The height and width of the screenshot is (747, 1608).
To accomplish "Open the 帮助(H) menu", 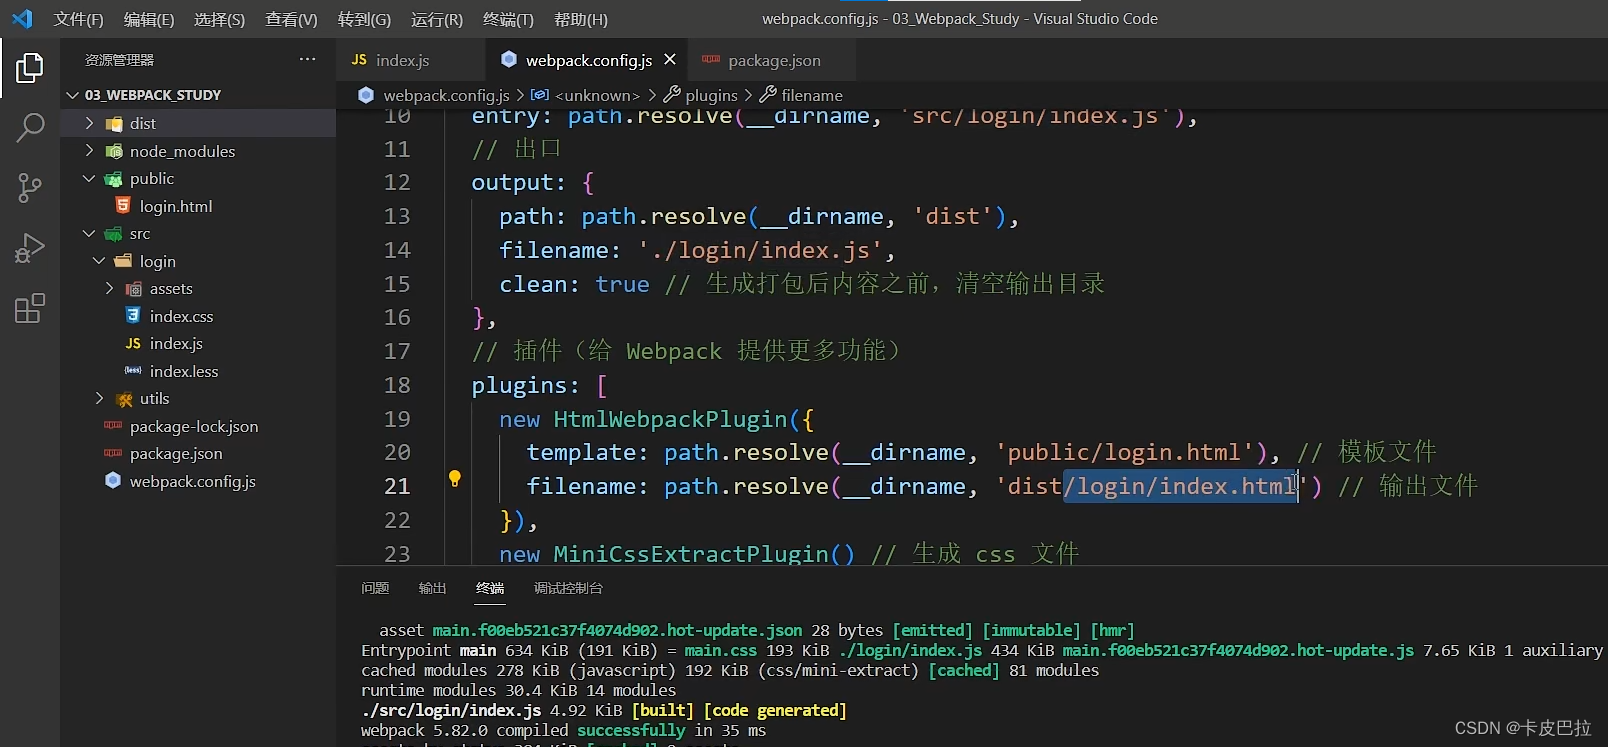I will (580, 19).
